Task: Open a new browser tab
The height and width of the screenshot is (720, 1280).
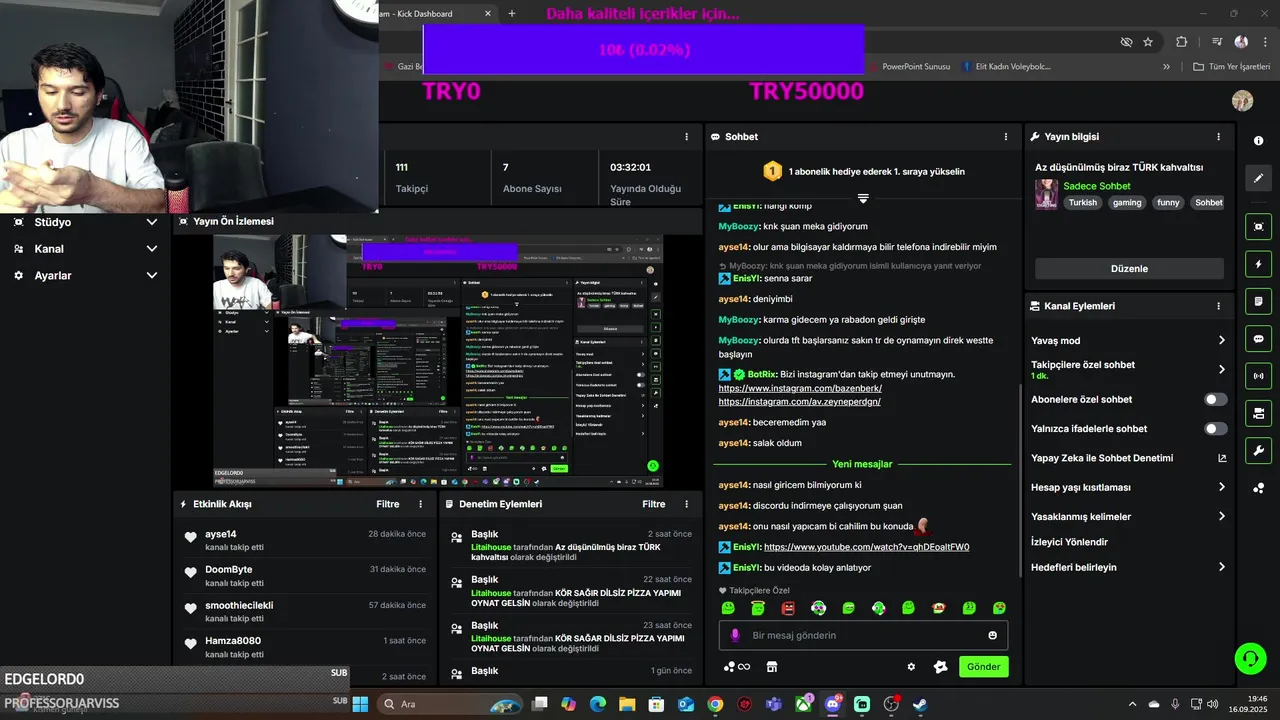Action: tap(512, 13)
